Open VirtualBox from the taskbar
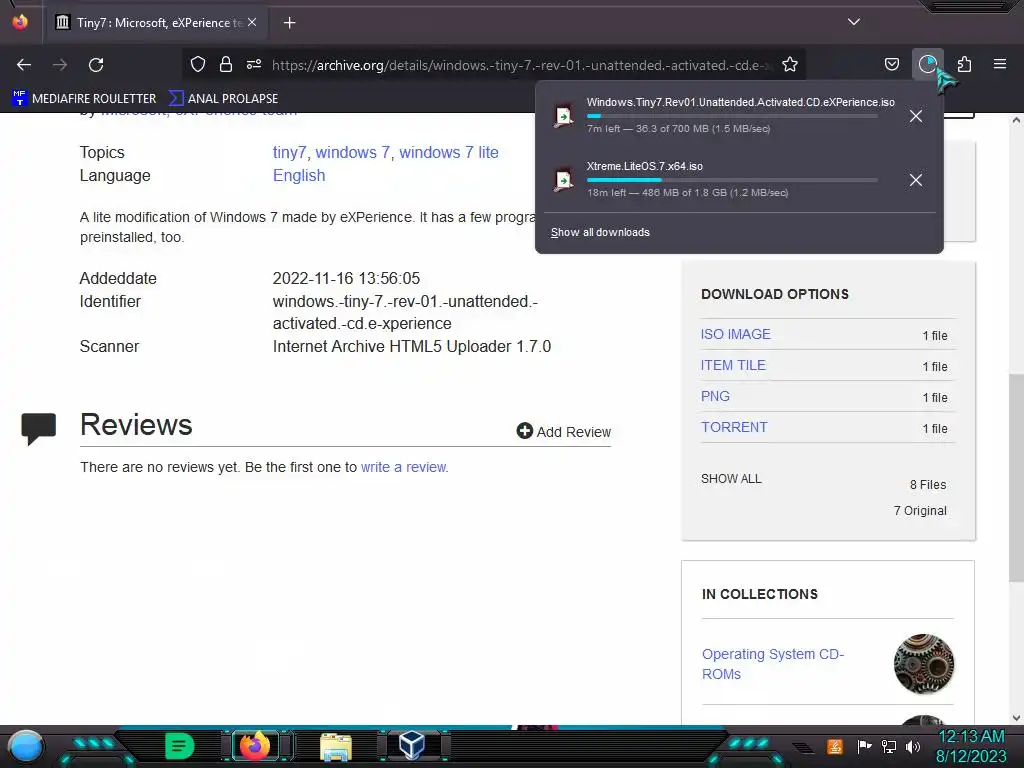Viewport: 1024px width, 768px height. click(x=412, y=745)
